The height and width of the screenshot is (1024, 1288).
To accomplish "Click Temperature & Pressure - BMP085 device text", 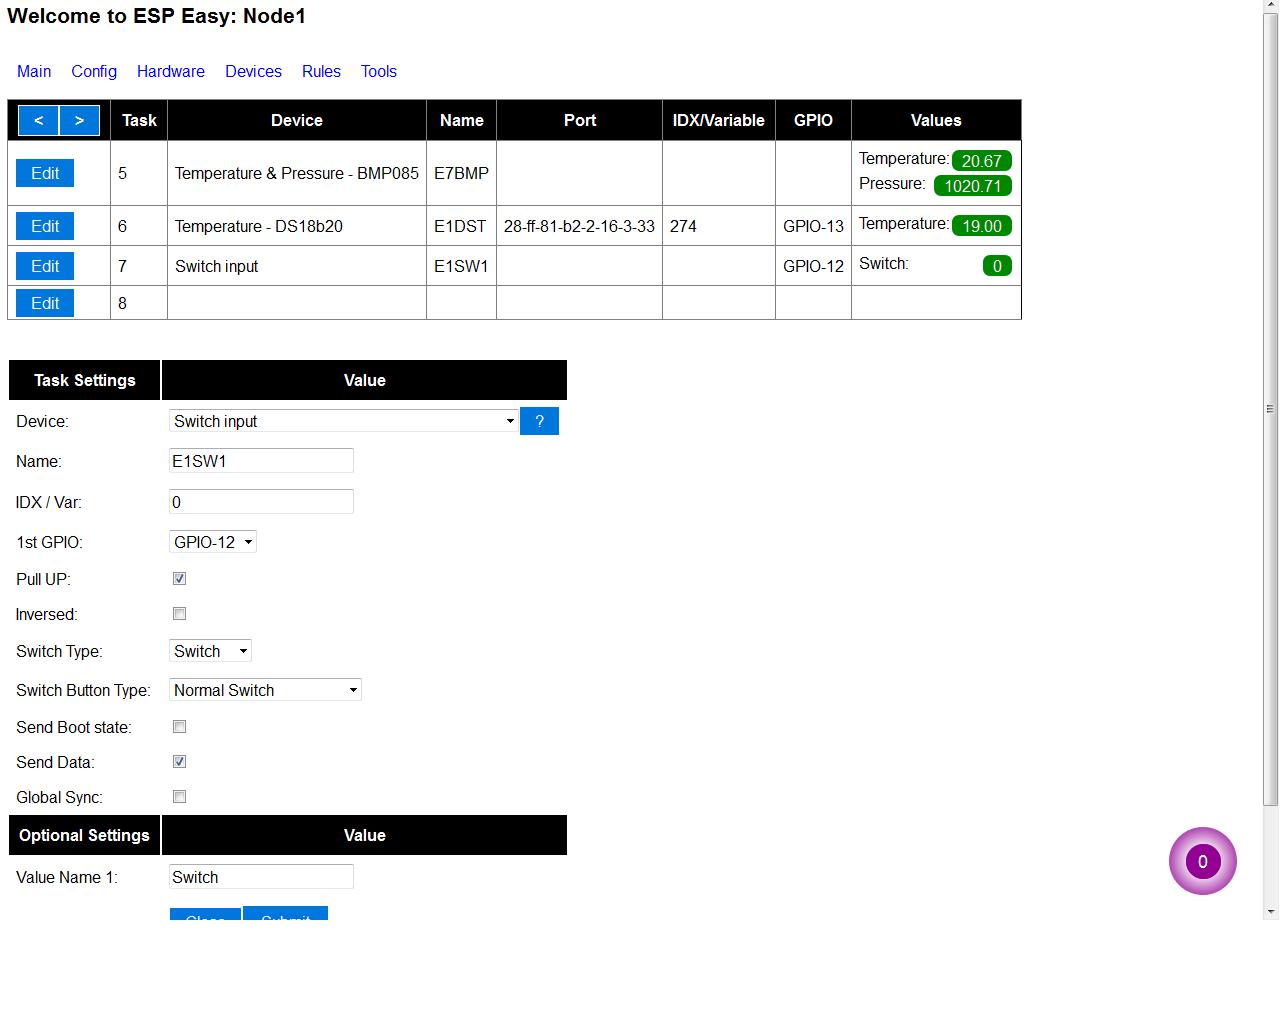I will pyautogui.click(x=297, y=173).
